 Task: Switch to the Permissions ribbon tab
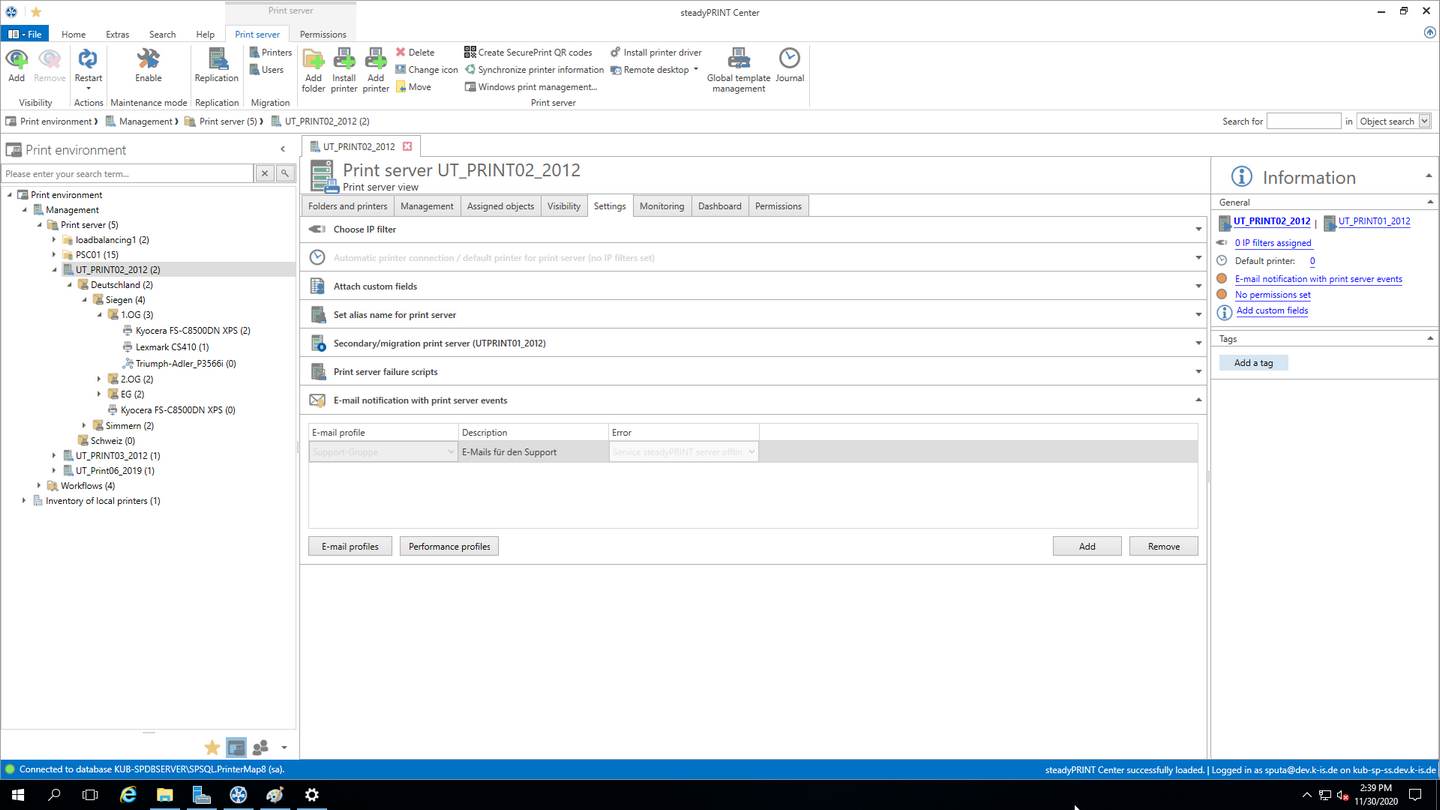[x=323, y=34]
